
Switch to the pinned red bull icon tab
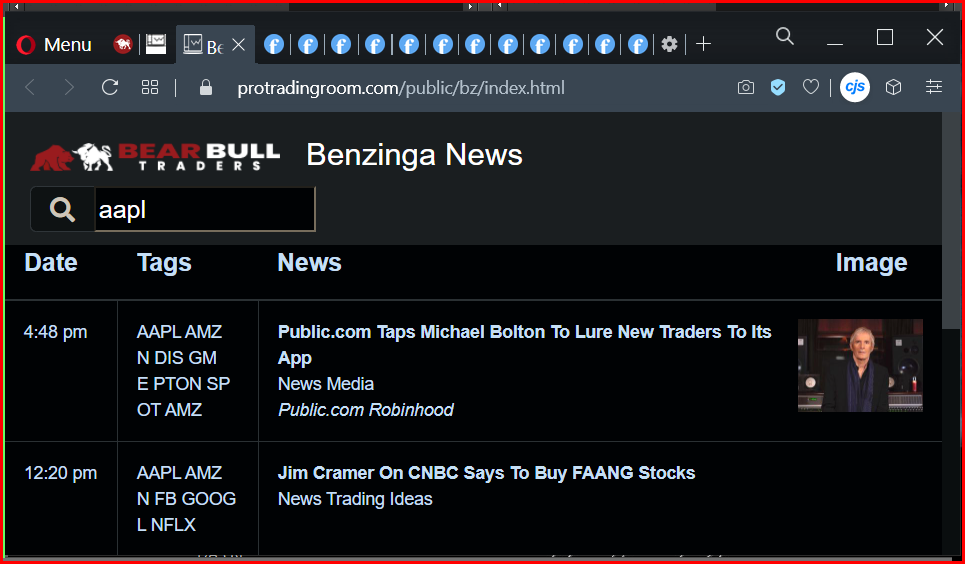(x=123, y=44)
